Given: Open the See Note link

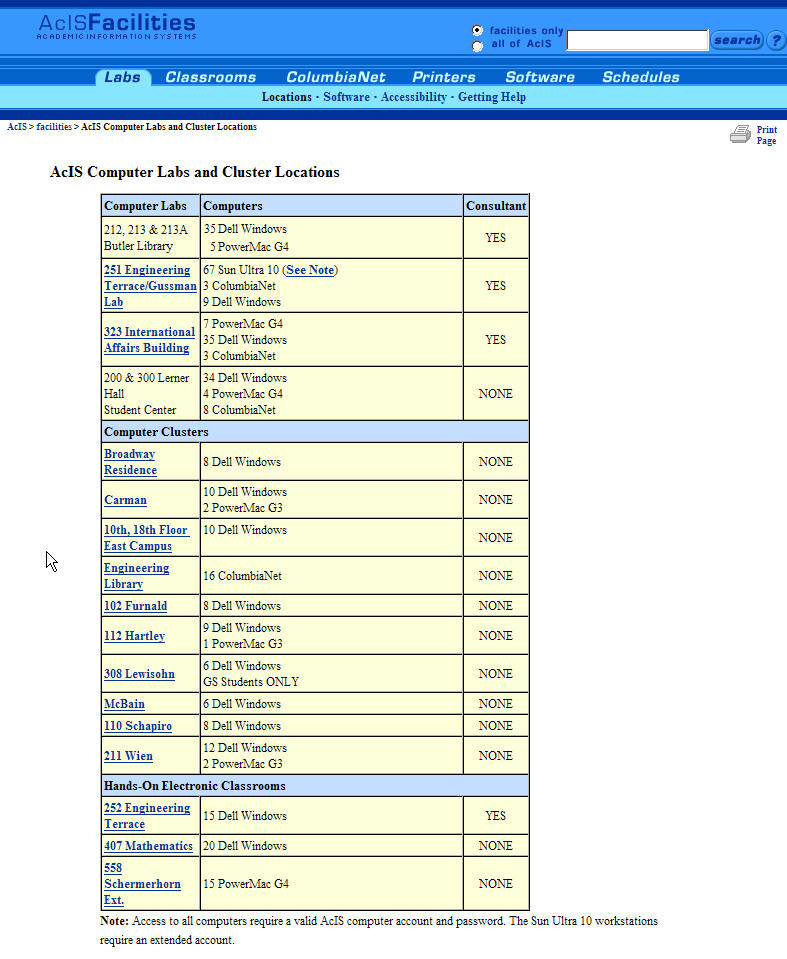Looking at the screenshot, I should 310,270.
